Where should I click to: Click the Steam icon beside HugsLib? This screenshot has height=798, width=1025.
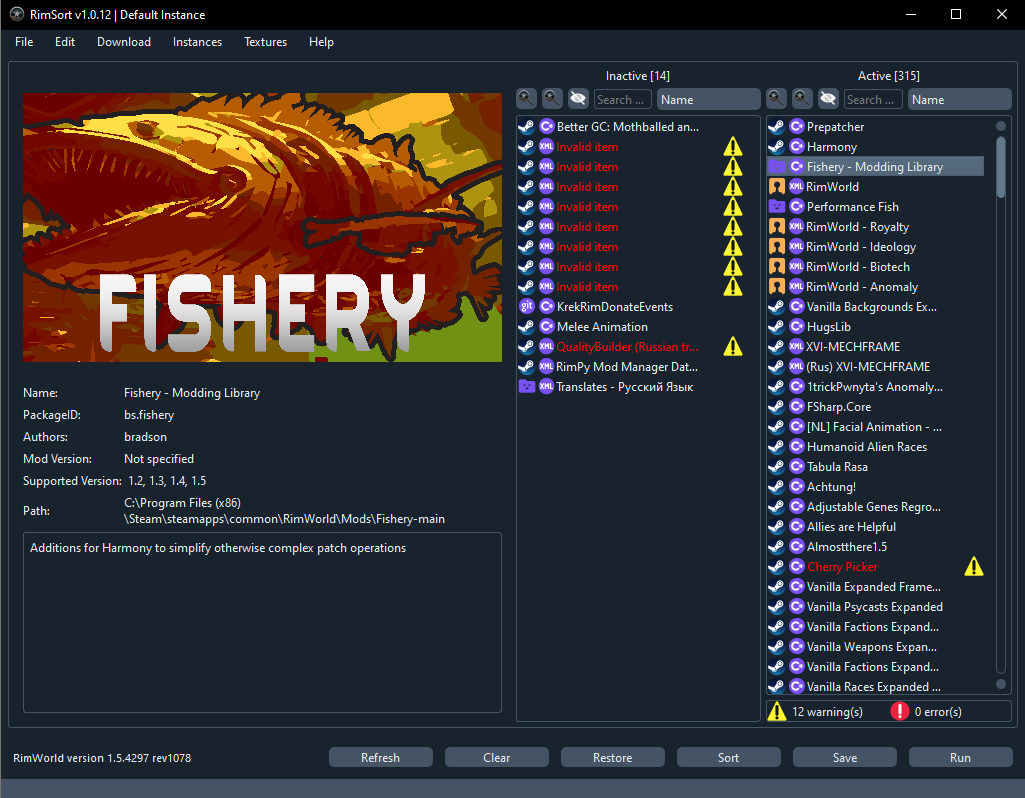[x=776, y=327]
